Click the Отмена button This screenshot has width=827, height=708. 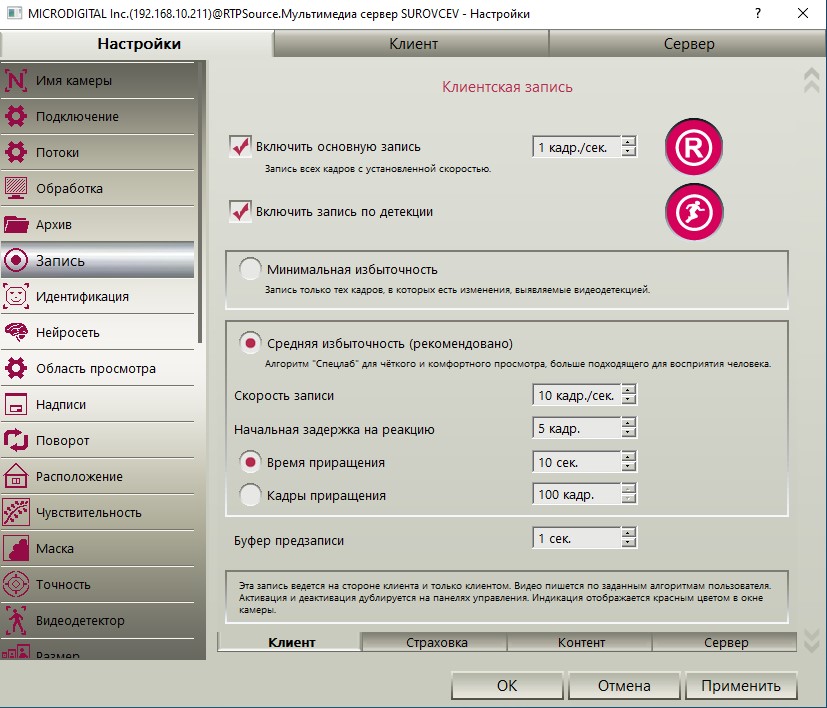click(624, 685)
